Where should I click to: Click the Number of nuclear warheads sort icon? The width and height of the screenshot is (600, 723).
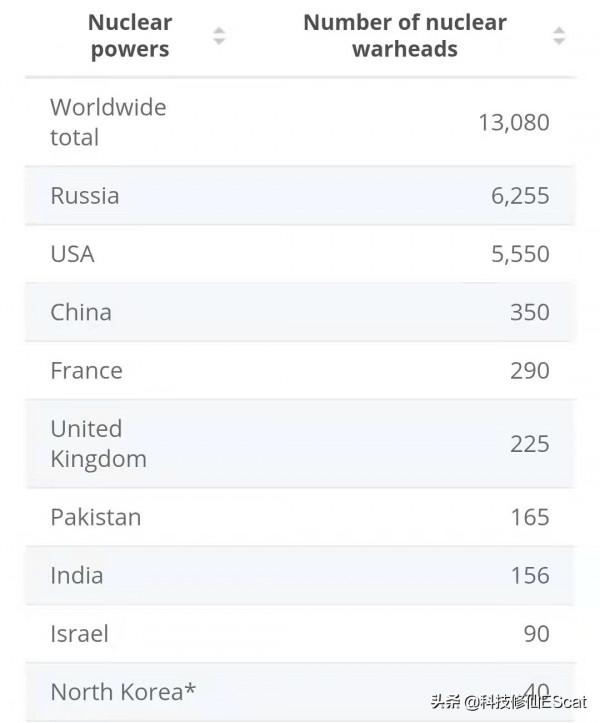(x=559, y=37)
